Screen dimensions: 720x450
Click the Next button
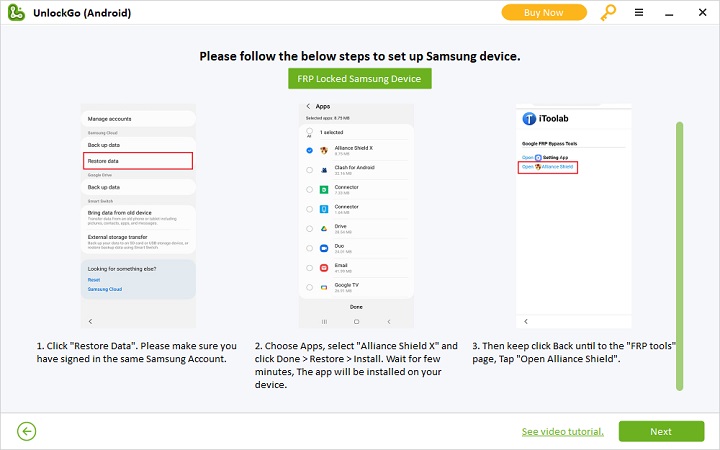pos(661,431)
